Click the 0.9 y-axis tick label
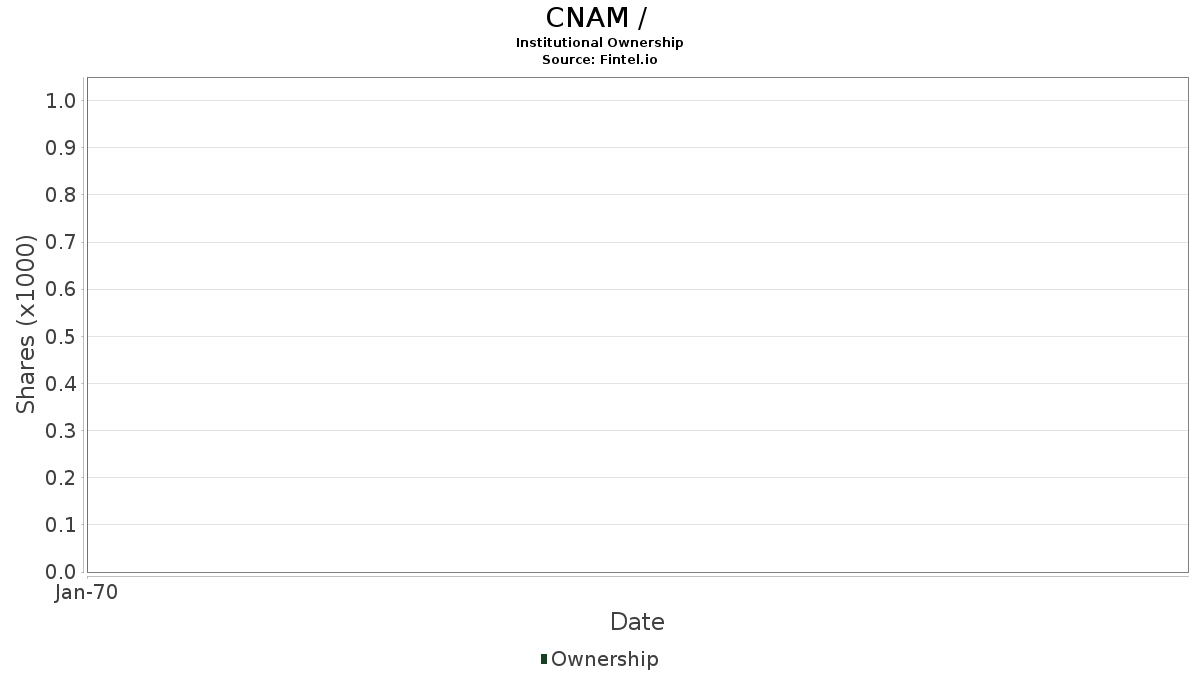 61,148
